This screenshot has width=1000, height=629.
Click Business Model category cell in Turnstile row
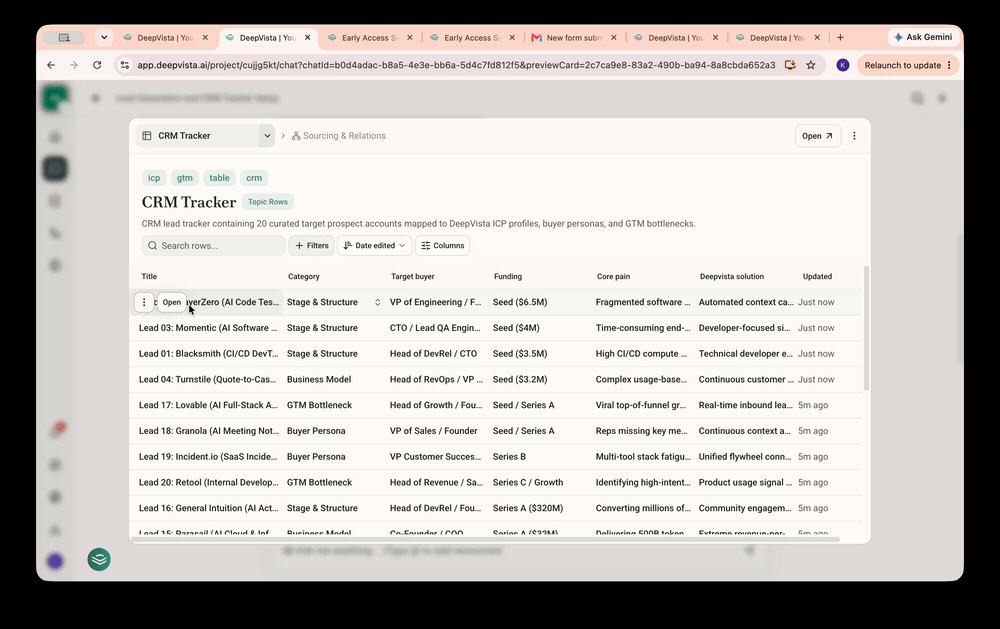(319, 380)
